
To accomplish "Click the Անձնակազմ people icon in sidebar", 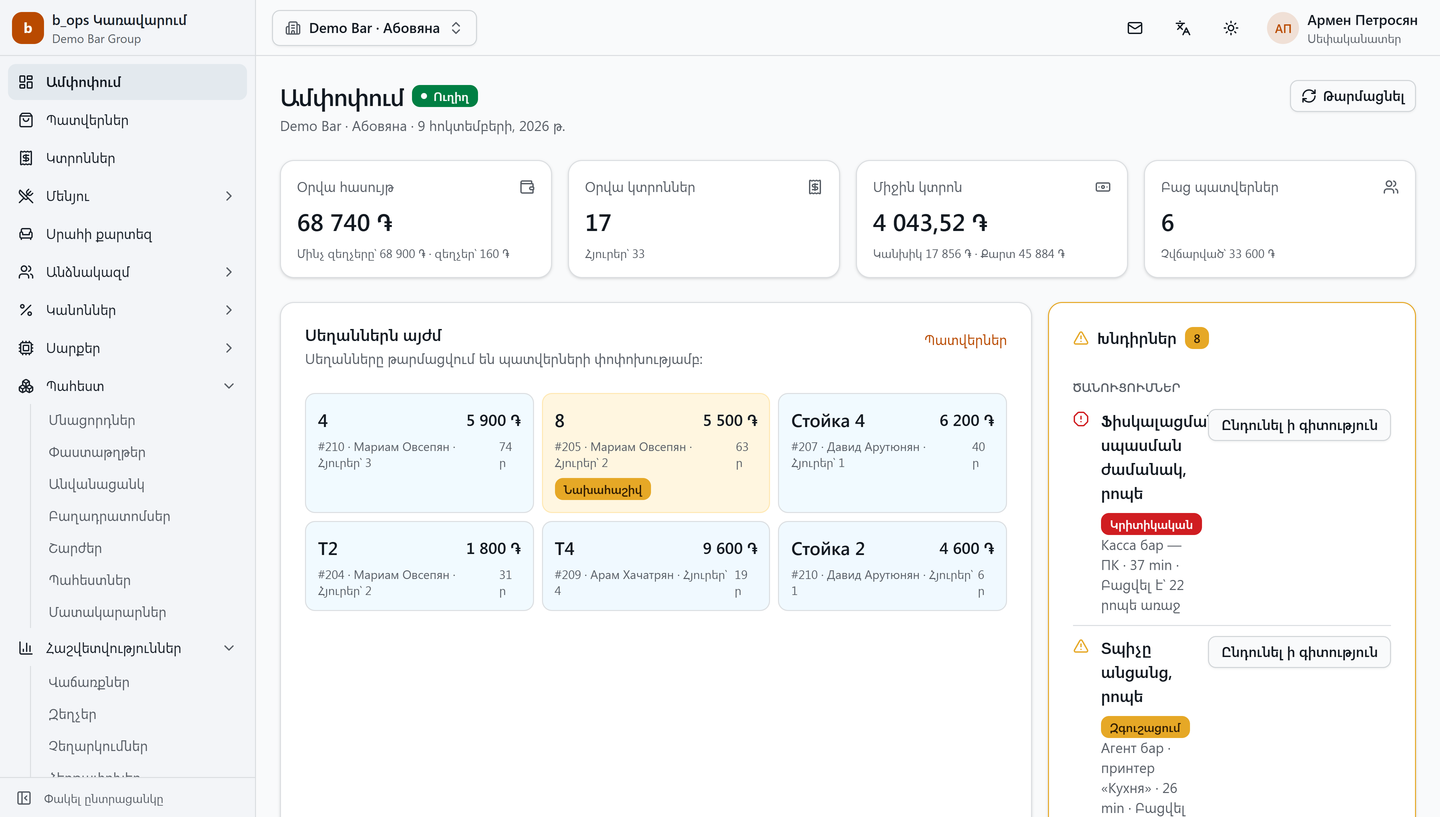I will (x=26, y=272).
